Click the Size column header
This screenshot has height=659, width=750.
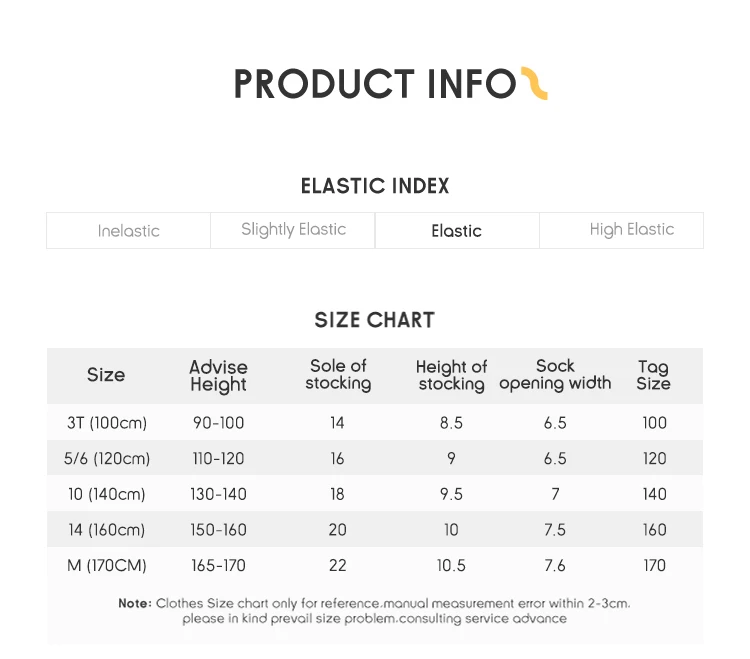106,375
